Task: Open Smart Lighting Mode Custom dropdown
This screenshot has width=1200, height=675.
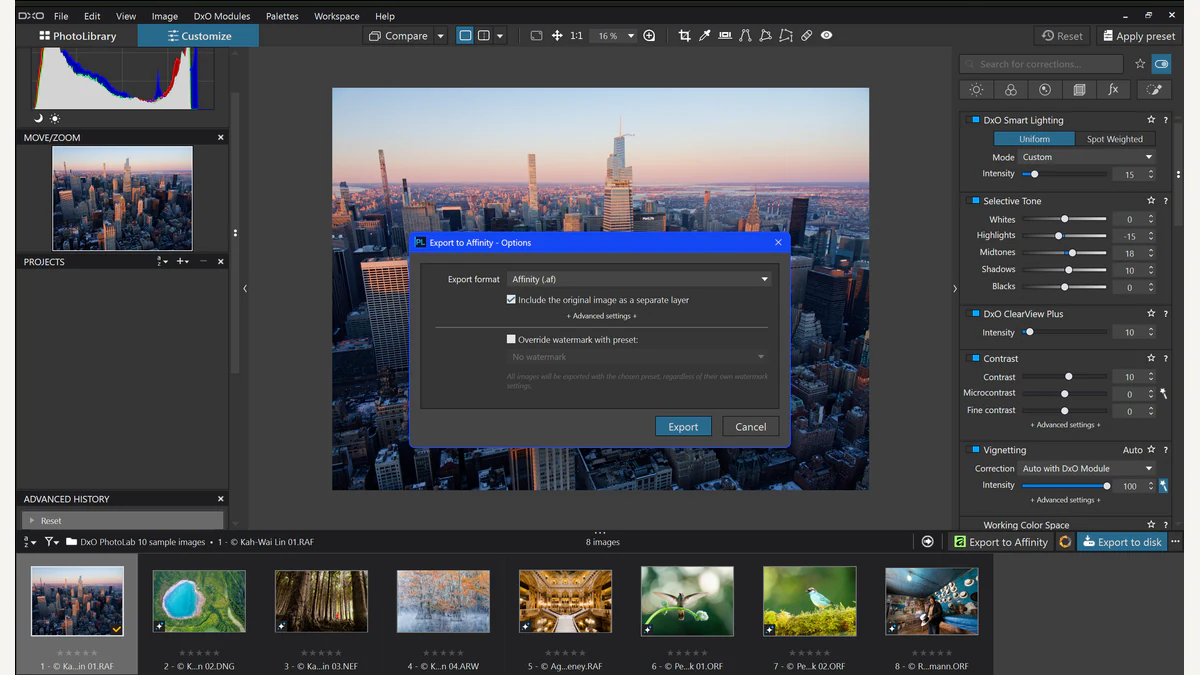Action: click(x=1087, y=157)
